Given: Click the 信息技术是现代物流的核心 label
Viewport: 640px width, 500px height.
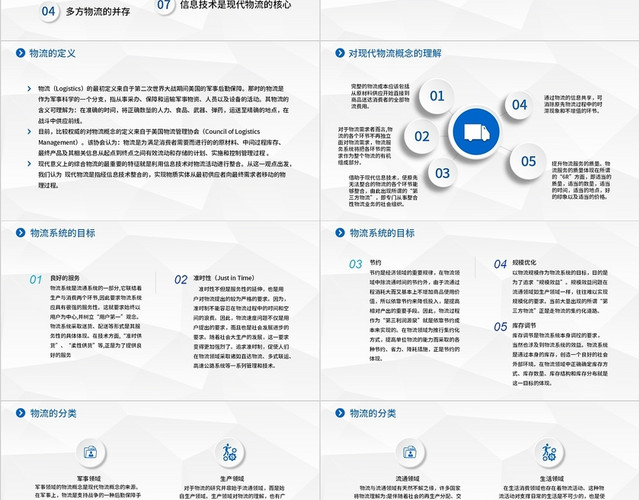Looking at the screenshot, I should [236, 5].
